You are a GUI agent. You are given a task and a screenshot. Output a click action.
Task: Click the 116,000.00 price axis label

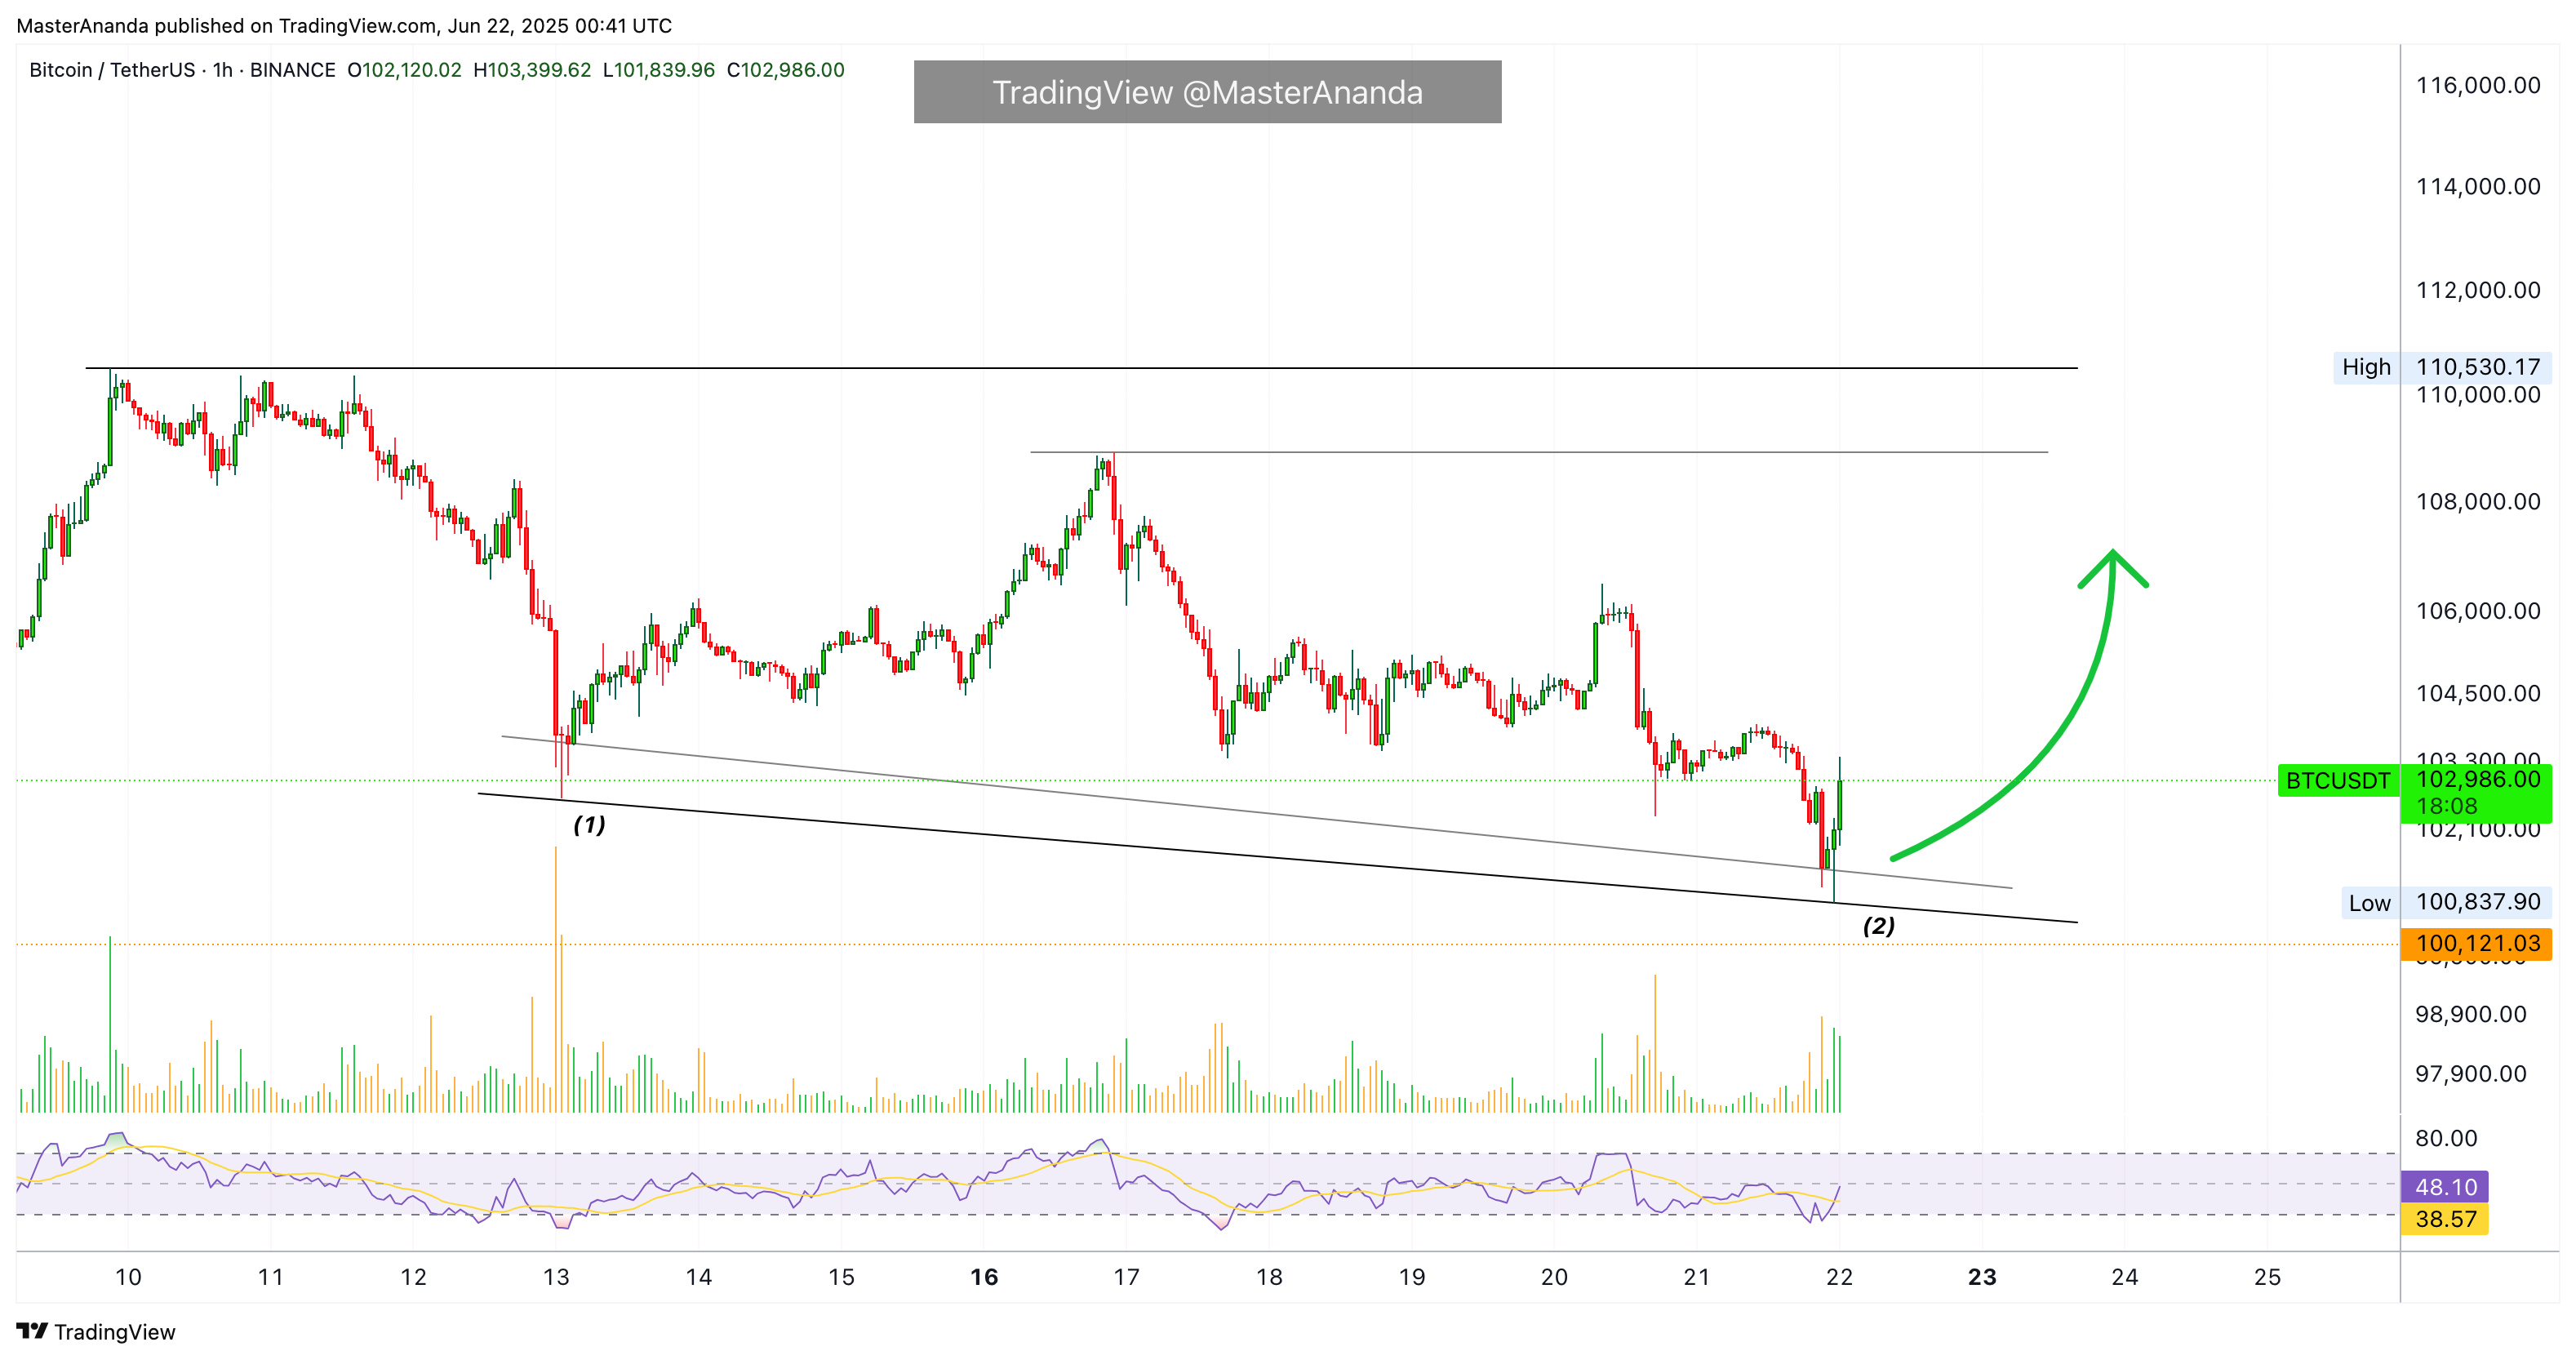[2478, 85]
